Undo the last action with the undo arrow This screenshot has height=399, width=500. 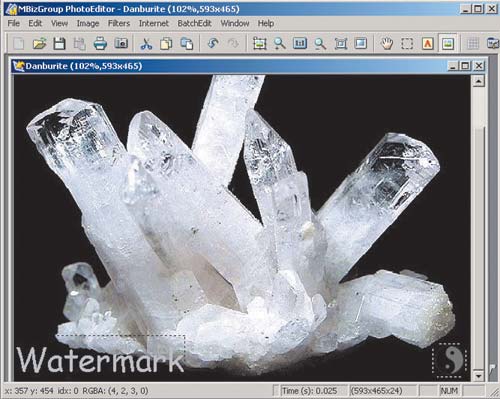[213, 43]
